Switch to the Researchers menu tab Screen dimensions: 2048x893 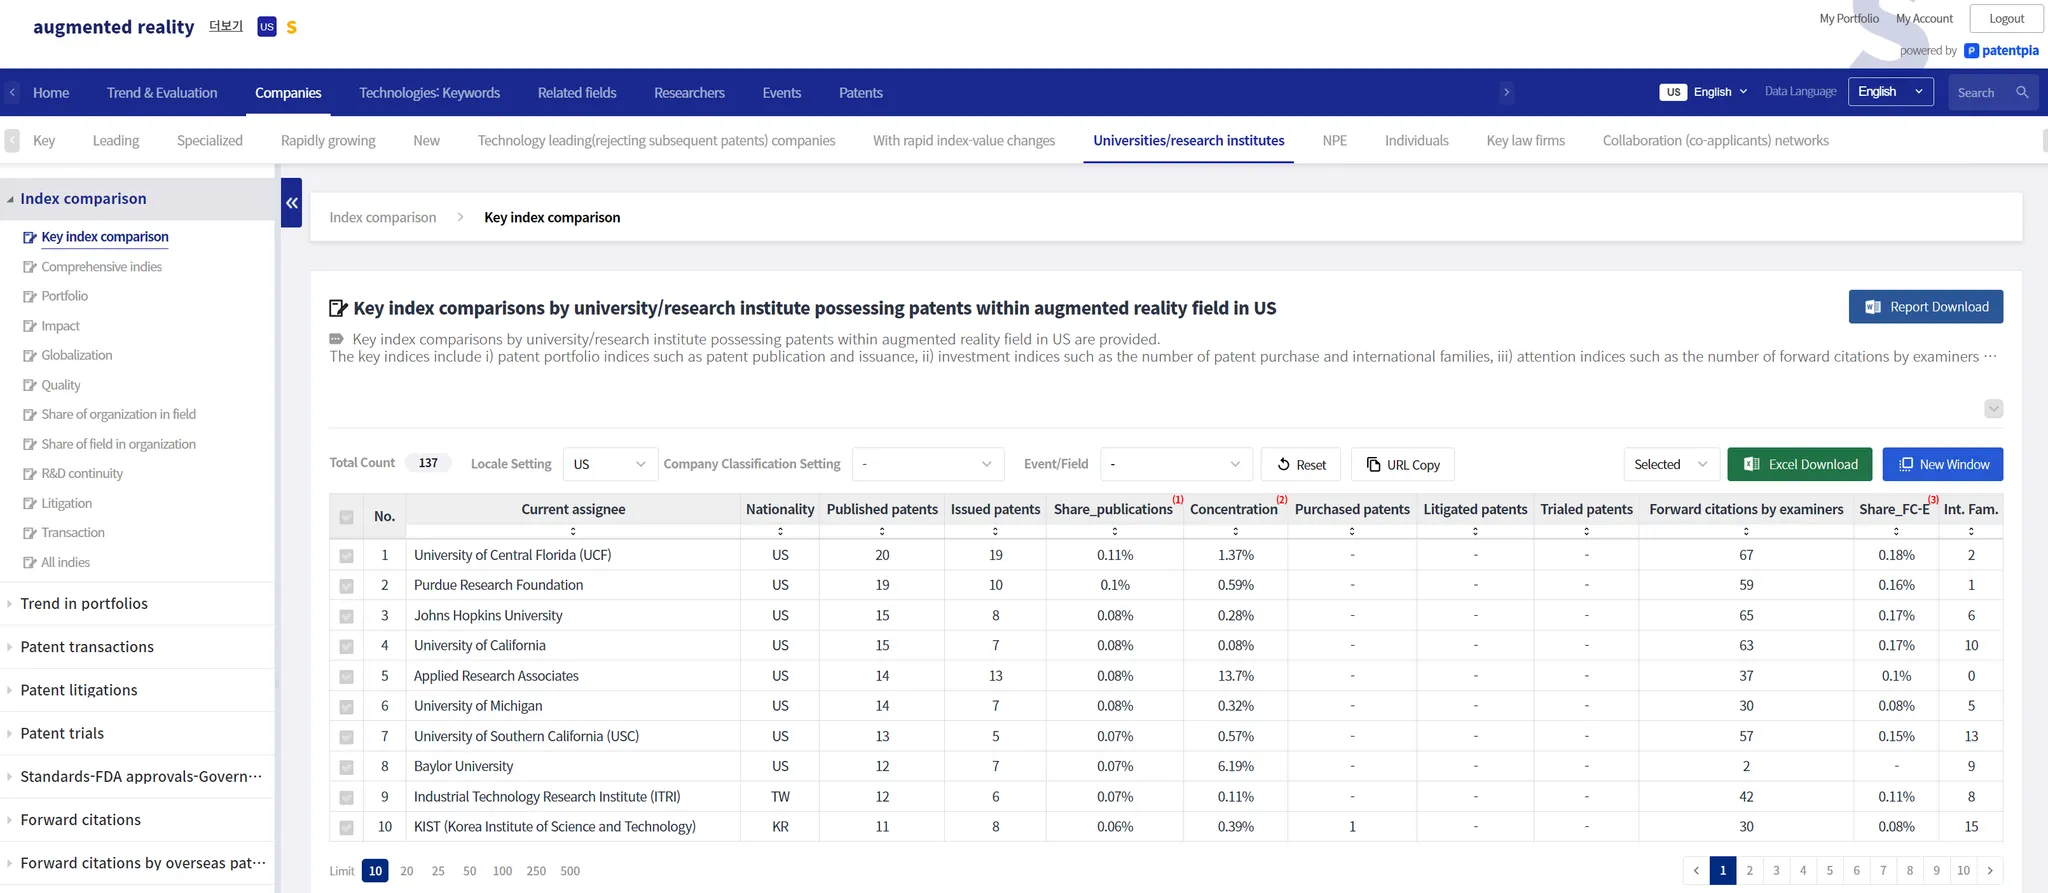(689, 93)
